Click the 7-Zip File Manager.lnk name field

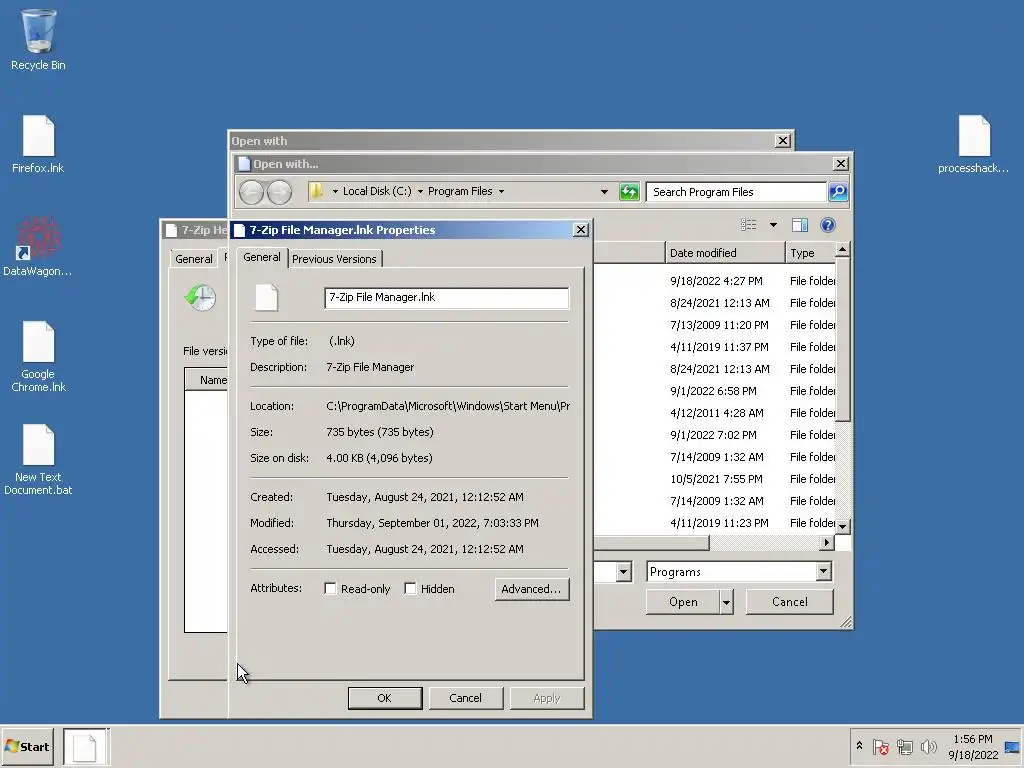[x=447, y=298]
